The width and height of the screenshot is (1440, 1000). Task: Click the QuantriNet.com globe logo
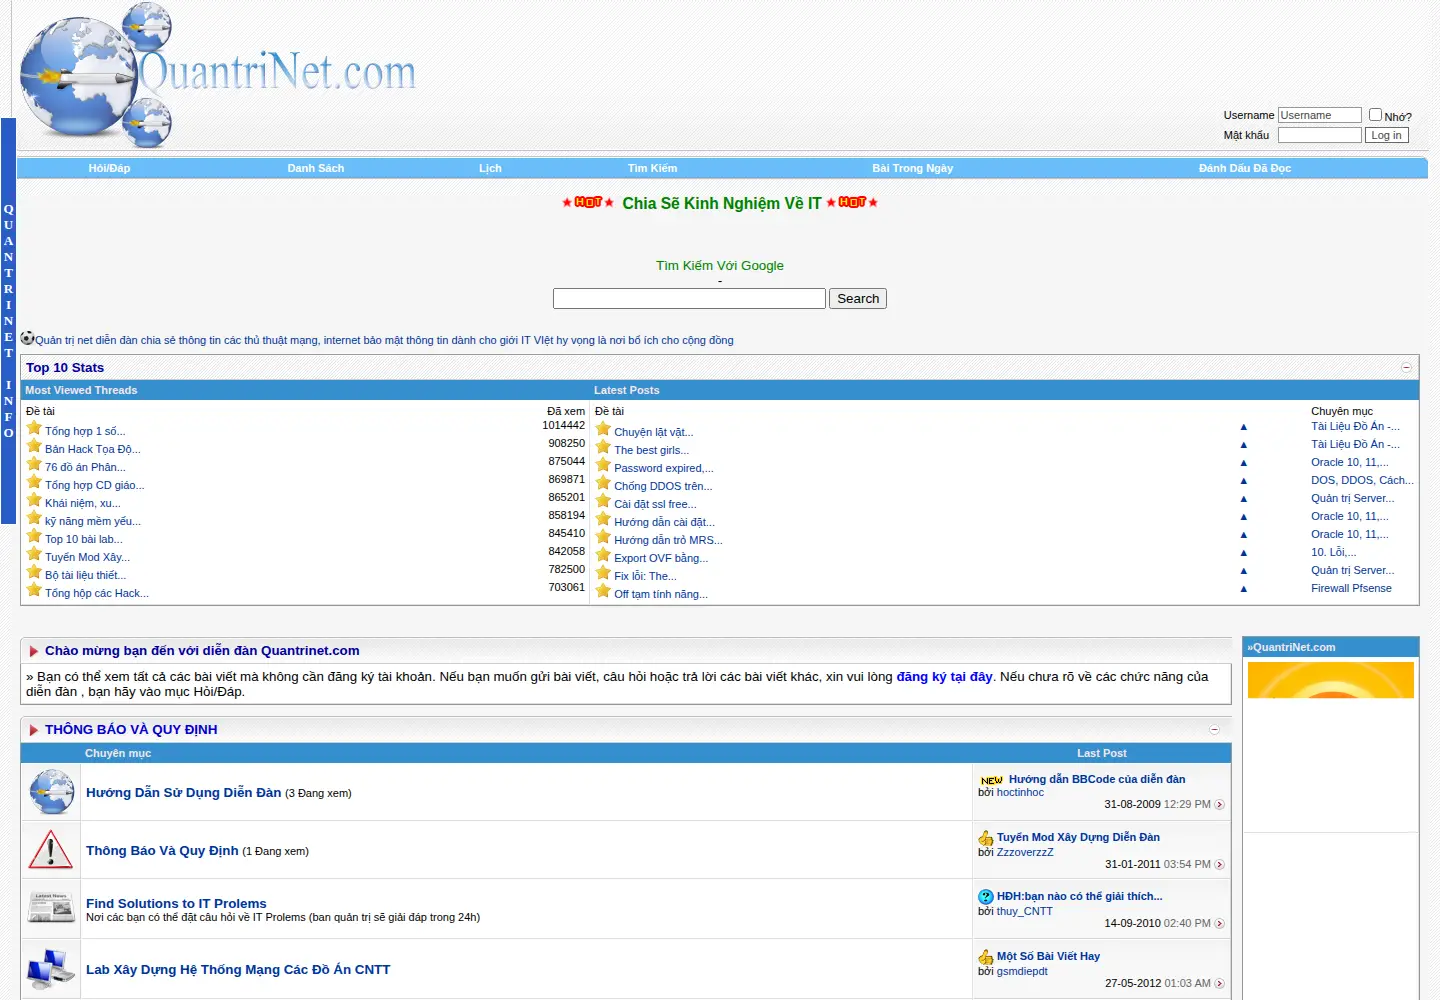218,75
